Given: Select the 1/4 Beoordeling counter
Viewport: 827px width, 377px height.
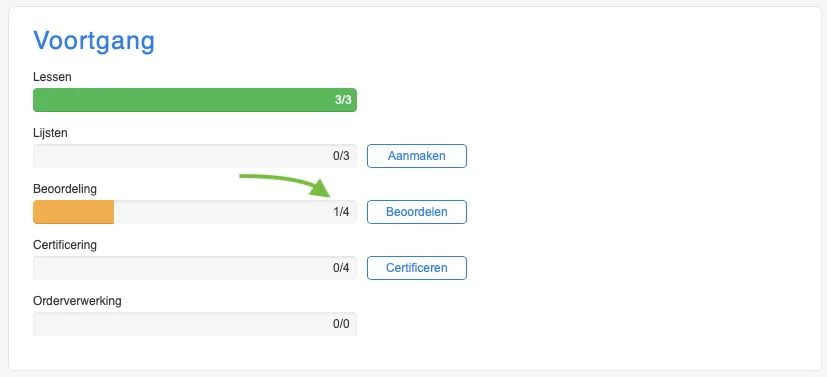Looking at the screenshot, I should tap(341, 212).
